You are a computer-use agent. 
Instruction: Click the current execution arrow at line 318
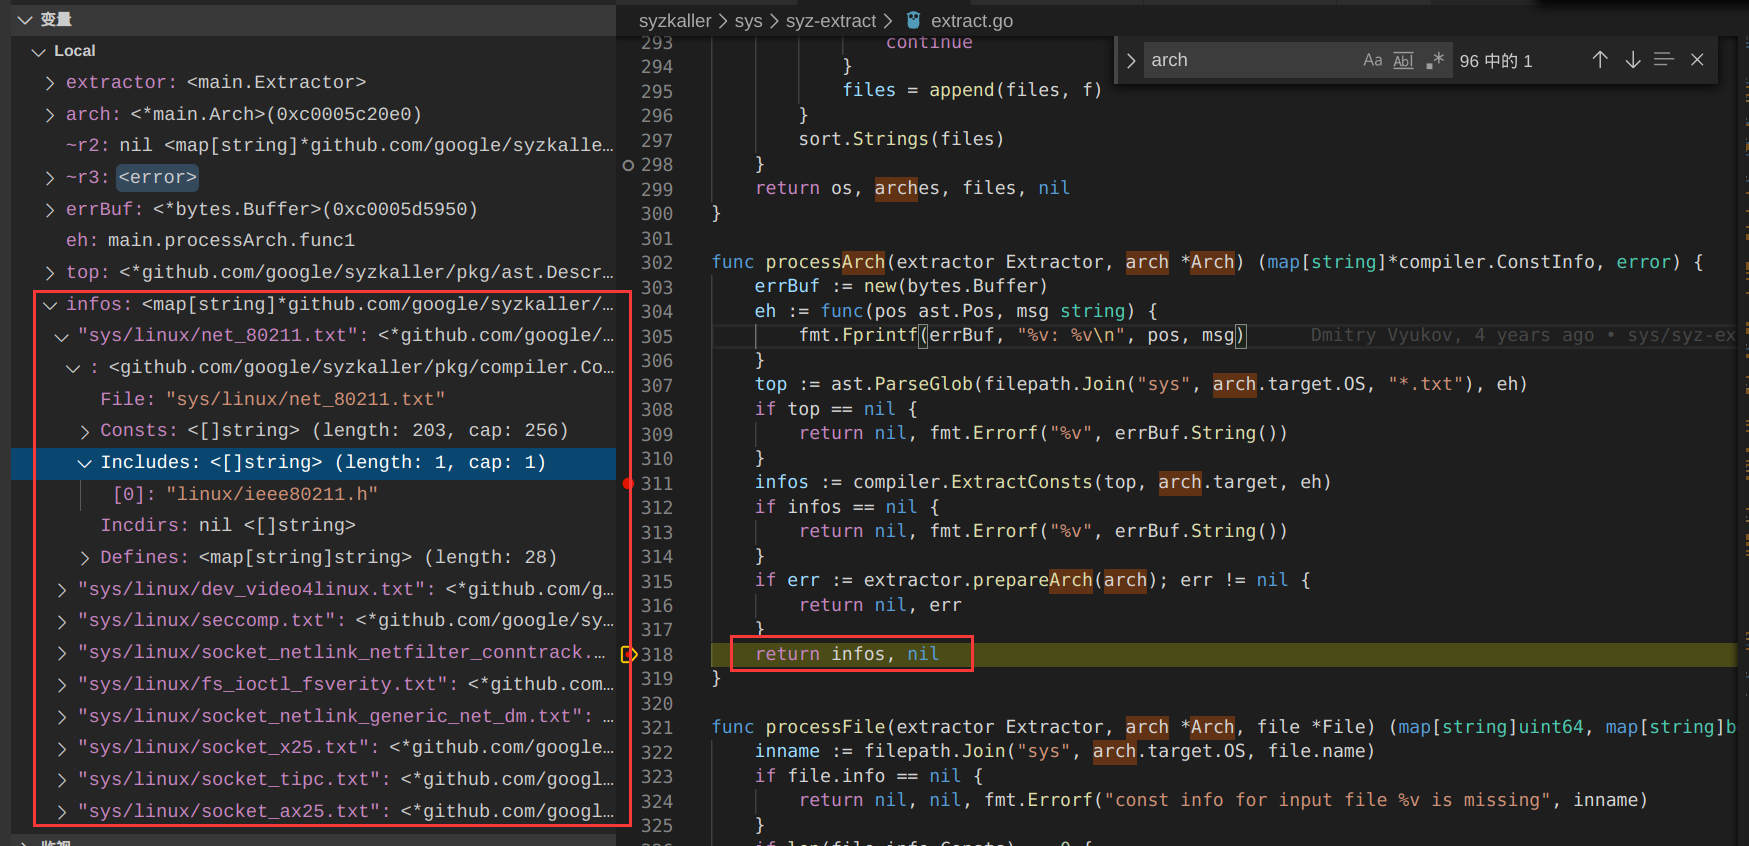tap(629, 655)
